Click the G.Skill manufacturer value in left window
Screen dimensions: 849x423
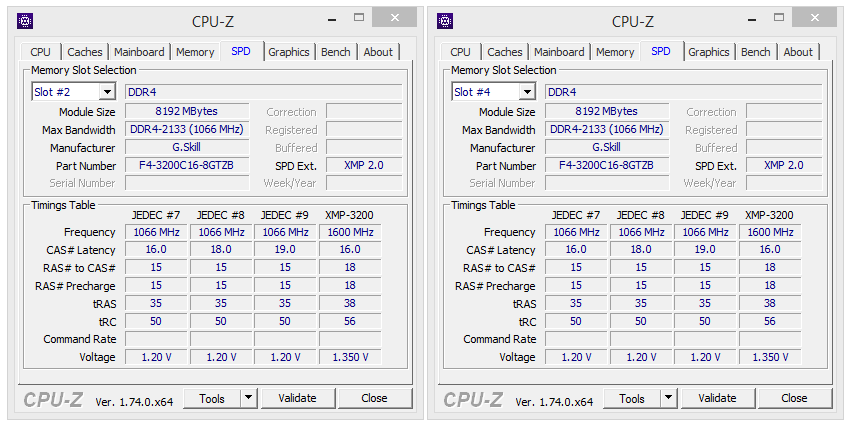pyautogui.click(x=187, y=147)
